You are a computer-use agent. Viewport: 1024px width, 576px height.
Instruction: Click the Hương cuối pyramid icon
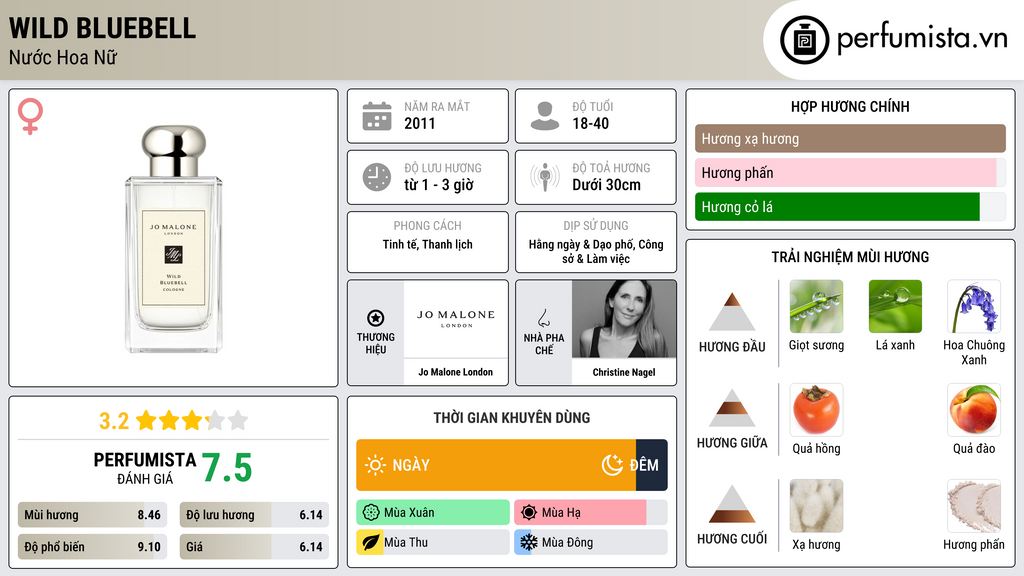click(x=732, y=504)
